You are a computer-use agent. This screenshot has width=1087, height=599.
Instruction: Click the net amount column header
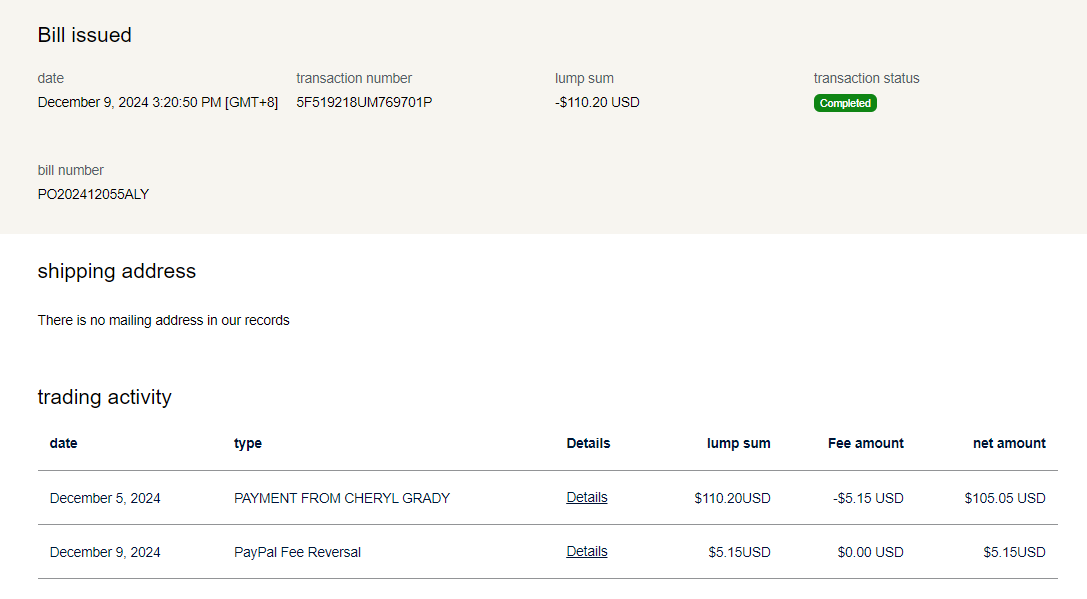pyautogui.click(x=1009, y=443)
